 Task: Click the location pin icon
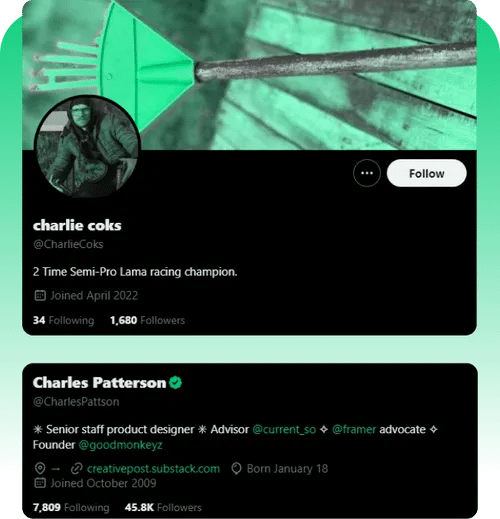(40, 469)
